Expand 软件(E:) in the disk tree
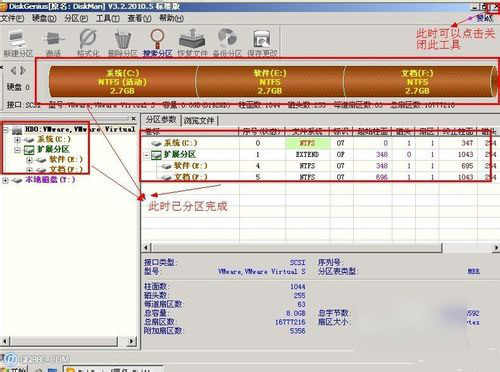The height and width of the screenshot is (372, 500). [29, 160]
